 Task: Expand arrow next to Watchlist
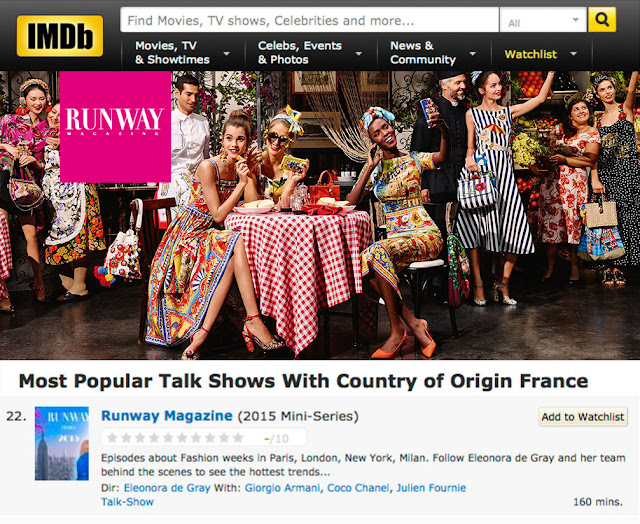pos(573,54)
